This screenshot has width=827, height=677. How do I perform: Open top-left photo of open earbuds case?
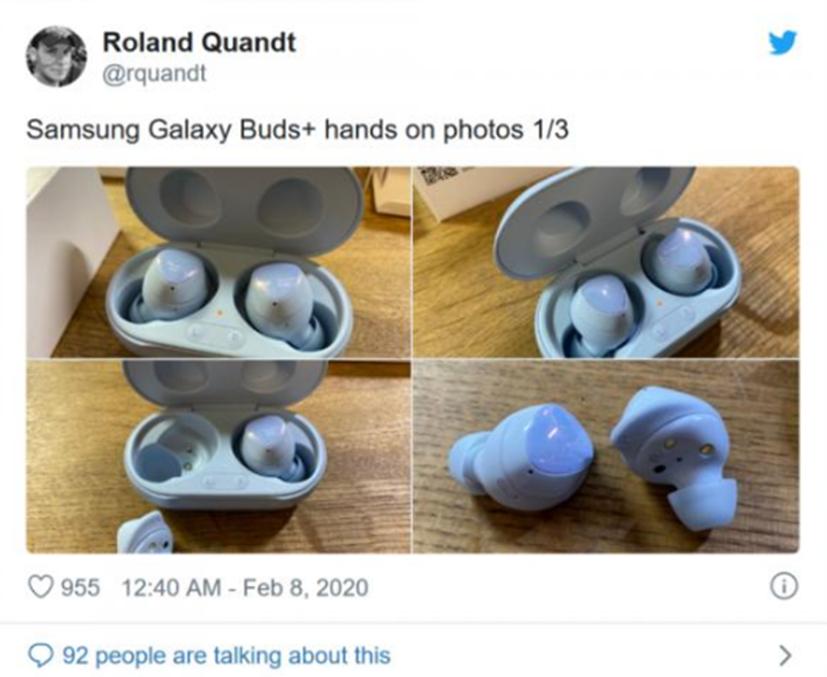point(218,262)
